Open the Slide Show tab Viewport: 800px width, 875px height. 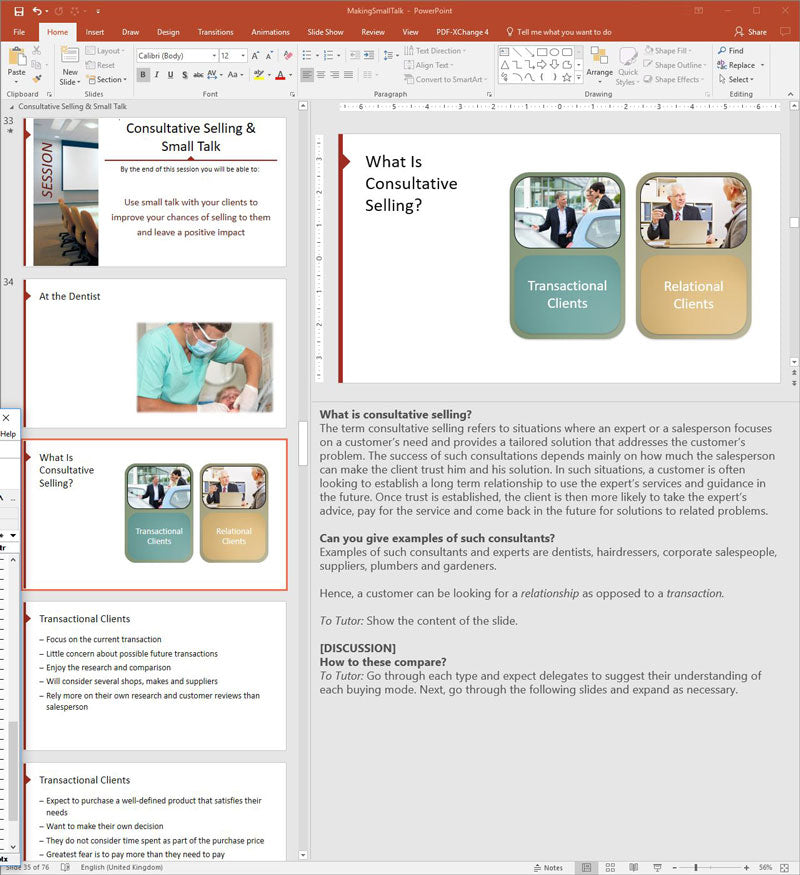[x=325, y=32]
